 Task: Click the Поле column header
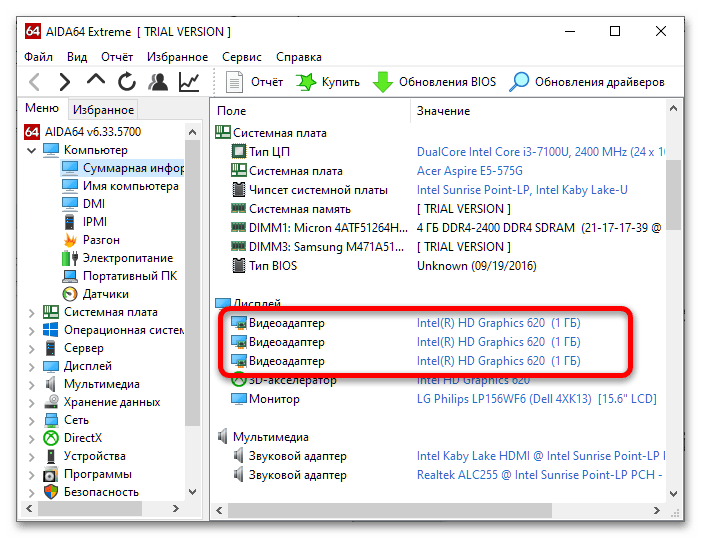311,111
